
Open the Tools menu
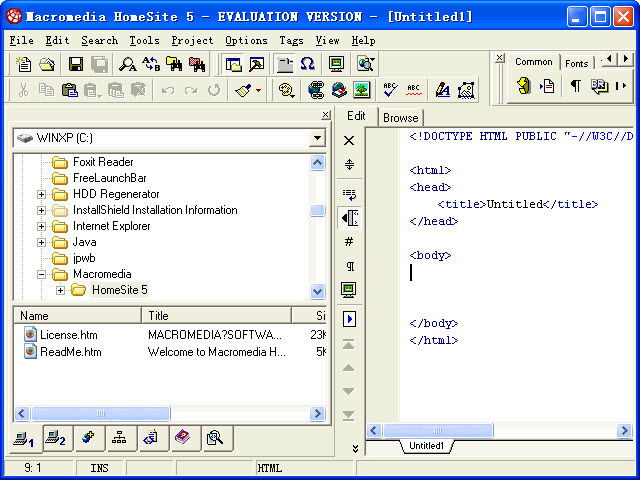click(x=144, y=40)
